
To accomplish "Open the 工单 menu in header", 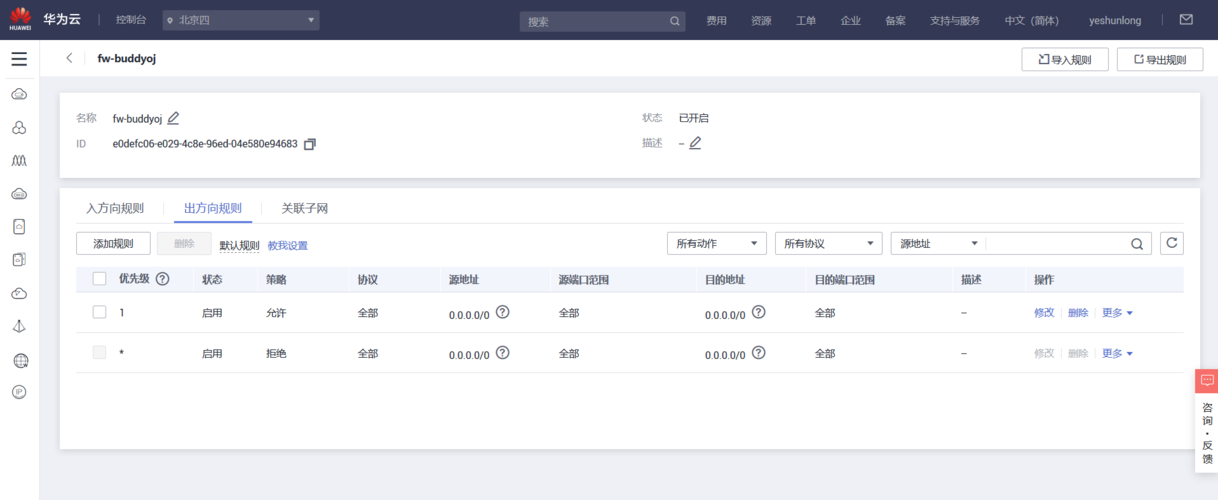I will 806,20.
